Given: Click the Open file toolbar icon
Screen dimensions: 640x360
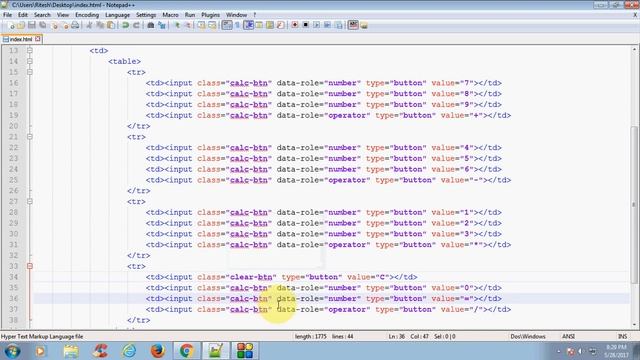Looking at the screenshot, I should [21, 25].
